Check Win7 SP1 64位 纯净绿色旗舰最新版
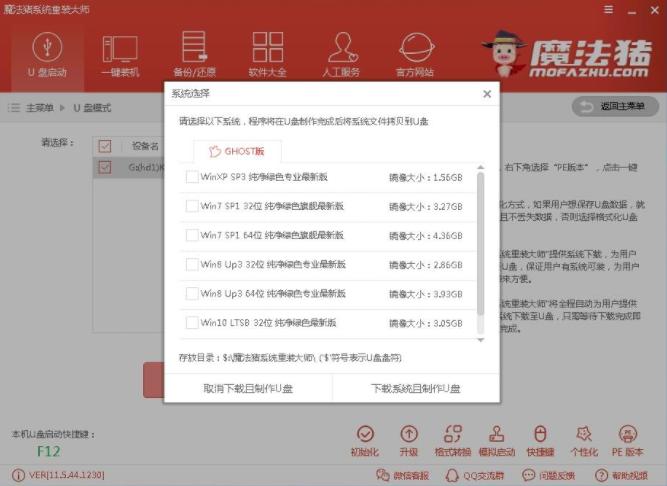The height and width of the screenshot is (486, 667). pyautogui.click(x=192, y=235)
